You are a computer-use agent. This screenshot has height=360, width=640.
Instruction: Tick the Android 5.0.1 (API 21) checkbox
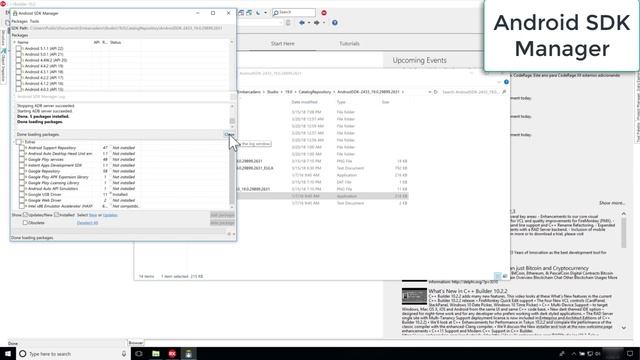(x=18, y=54)
